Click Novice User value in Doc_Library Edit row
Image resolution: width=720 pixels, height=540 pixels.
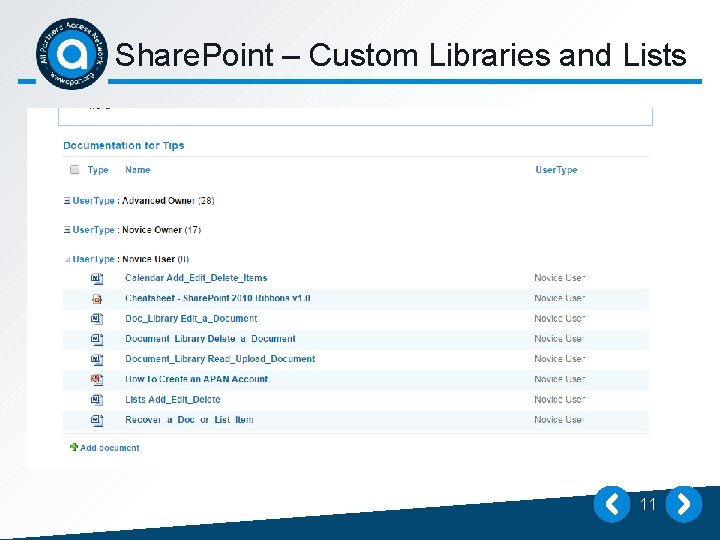tap(559, 318)
